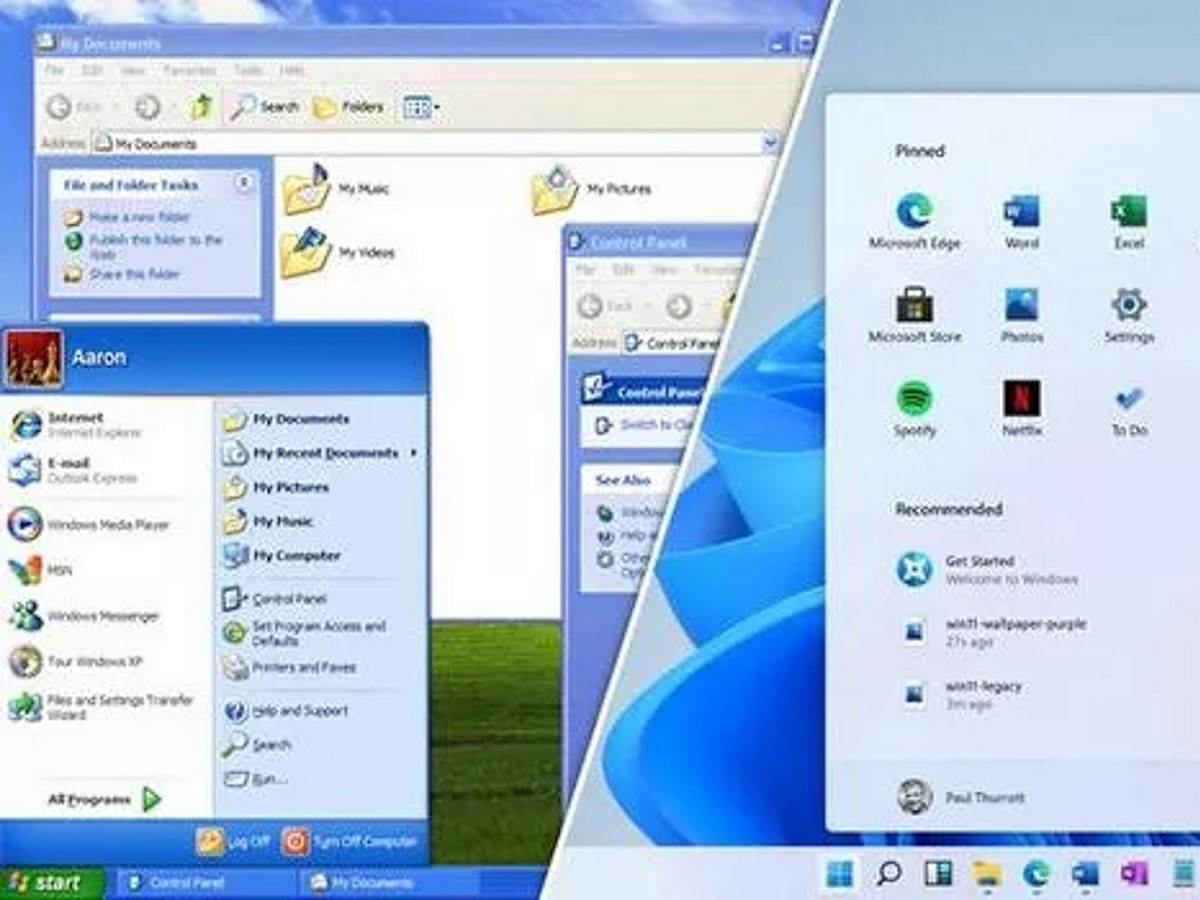
Task: Open Control Panel from Start menu
Action: click(x=288, y=598)
